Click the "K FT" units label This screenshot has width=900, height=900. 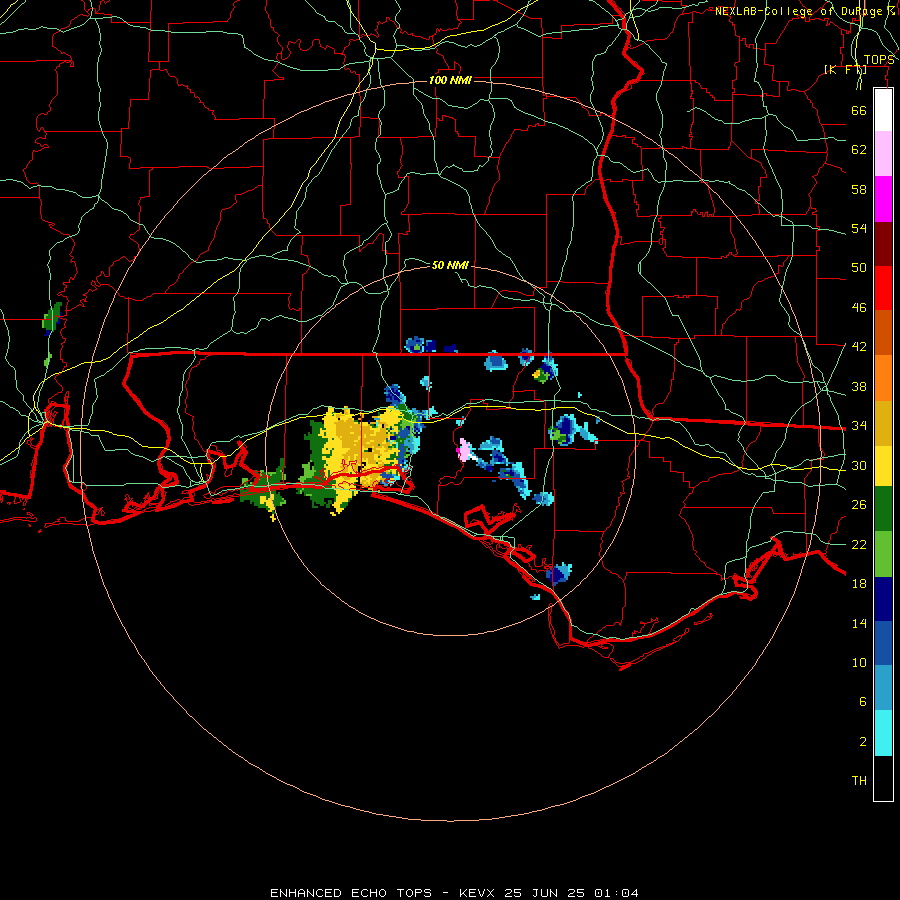pos(845,69)
